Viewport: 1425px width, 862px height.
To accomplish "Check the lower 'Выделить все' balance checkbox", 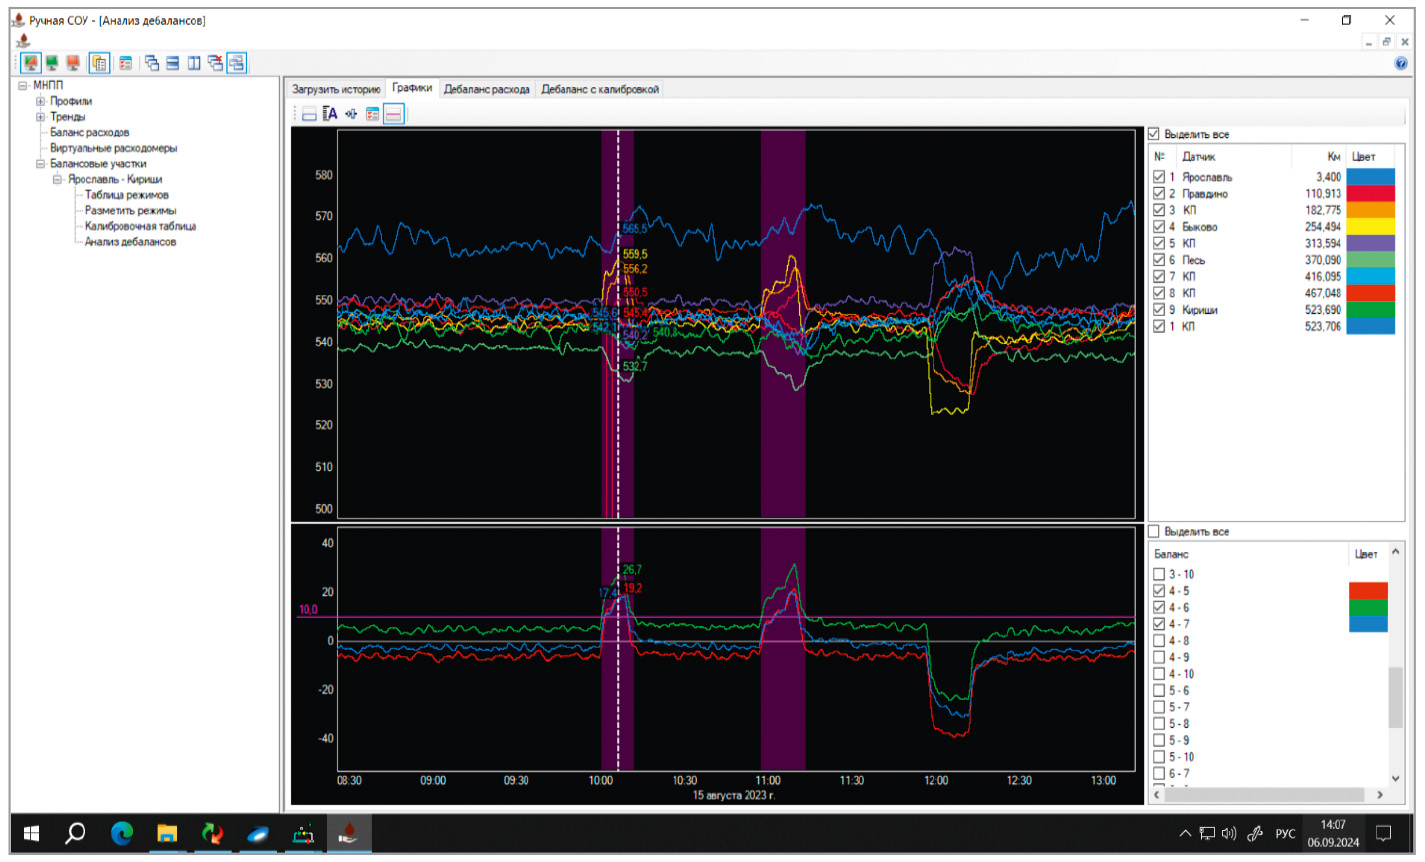I will [x=1154, y=531].
